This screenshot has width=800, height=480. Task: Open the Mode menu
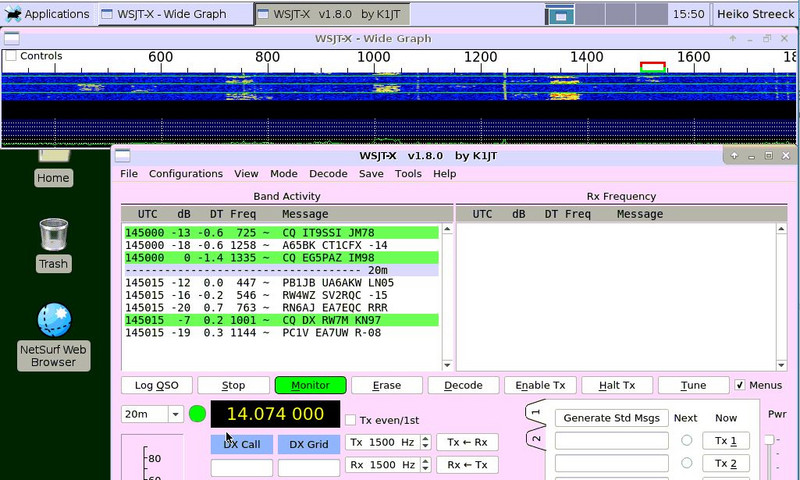[284, 174]
